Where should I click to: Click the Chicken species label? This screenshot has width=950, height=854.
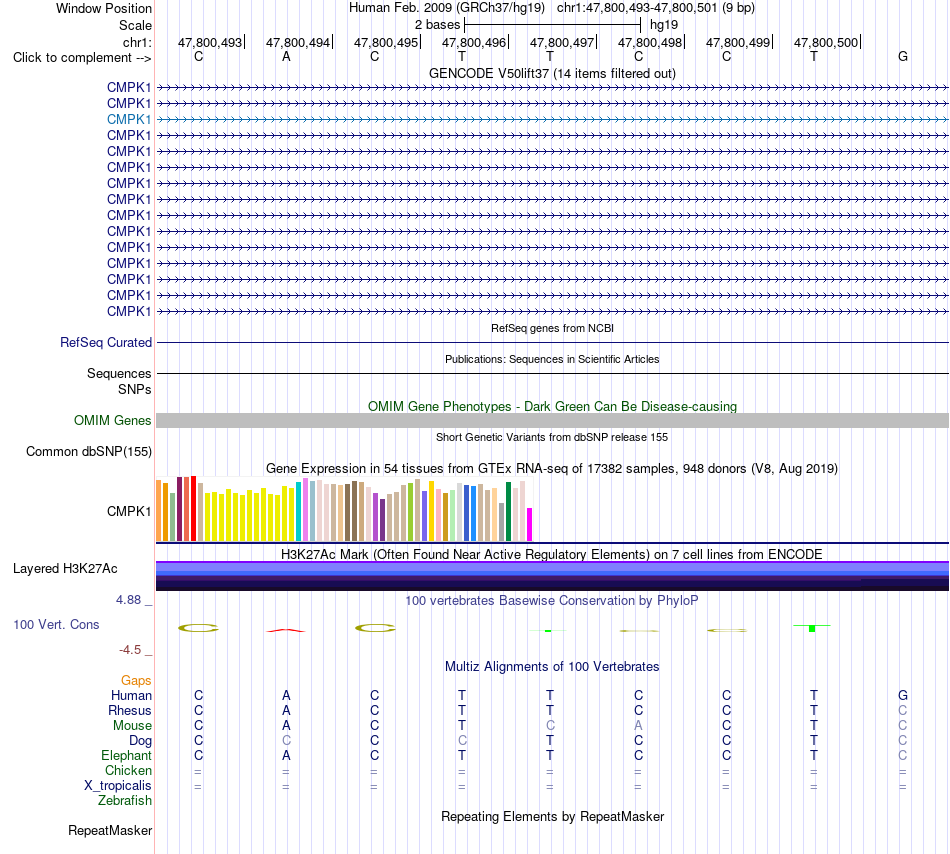pyautogui.click(x=128, y=770)
